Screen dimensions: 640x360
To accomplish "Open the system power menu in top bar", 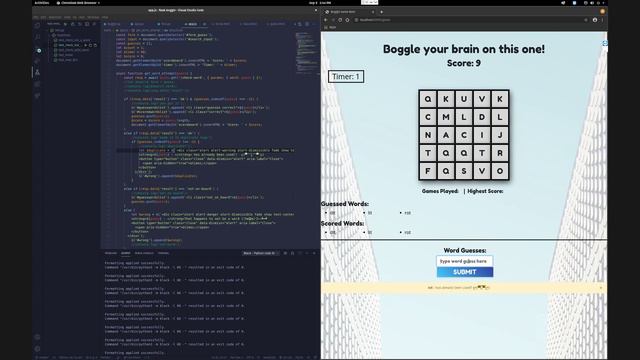I will (x=598, y=2).
